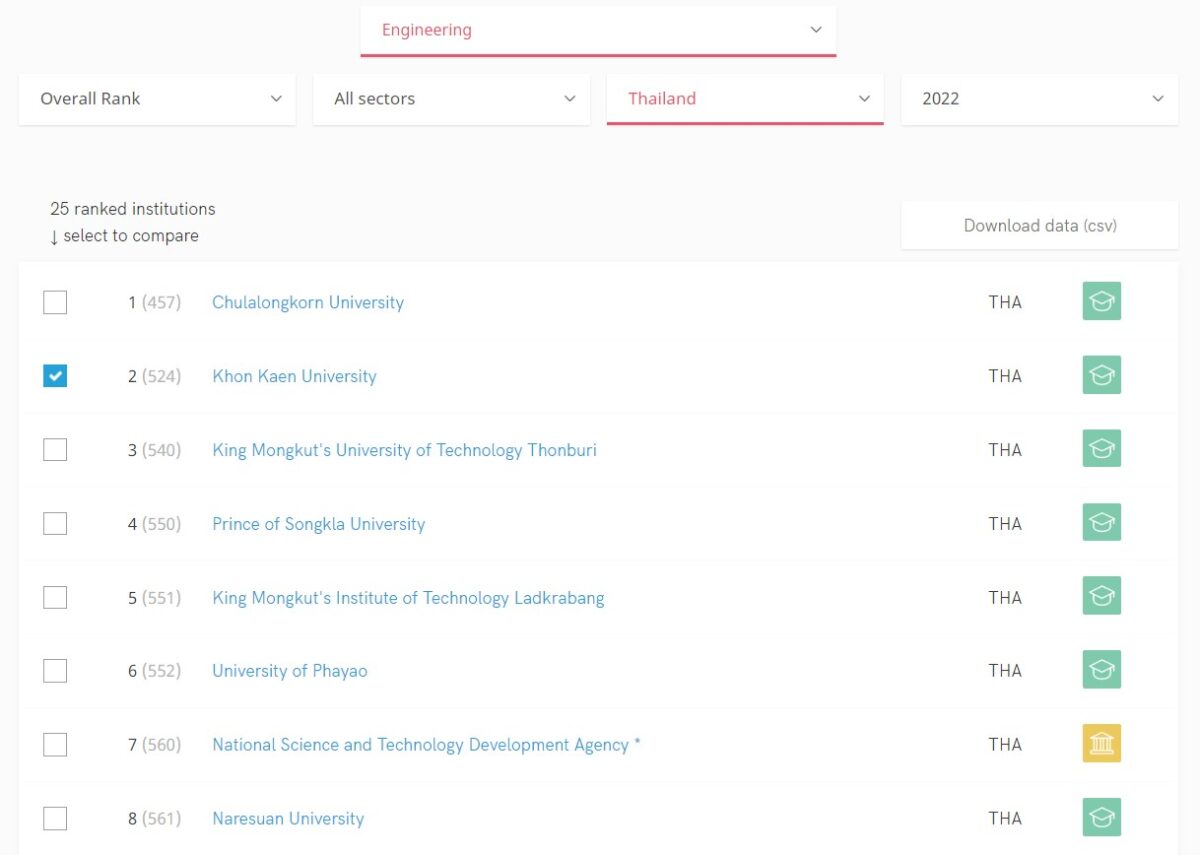Open Khon Kaen University link

tap(294, 376)
